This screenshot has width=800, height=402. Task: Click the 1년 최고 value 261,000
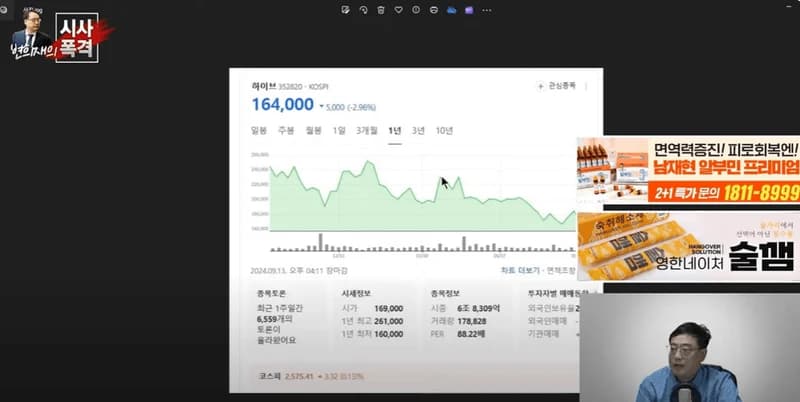(388, 321)
